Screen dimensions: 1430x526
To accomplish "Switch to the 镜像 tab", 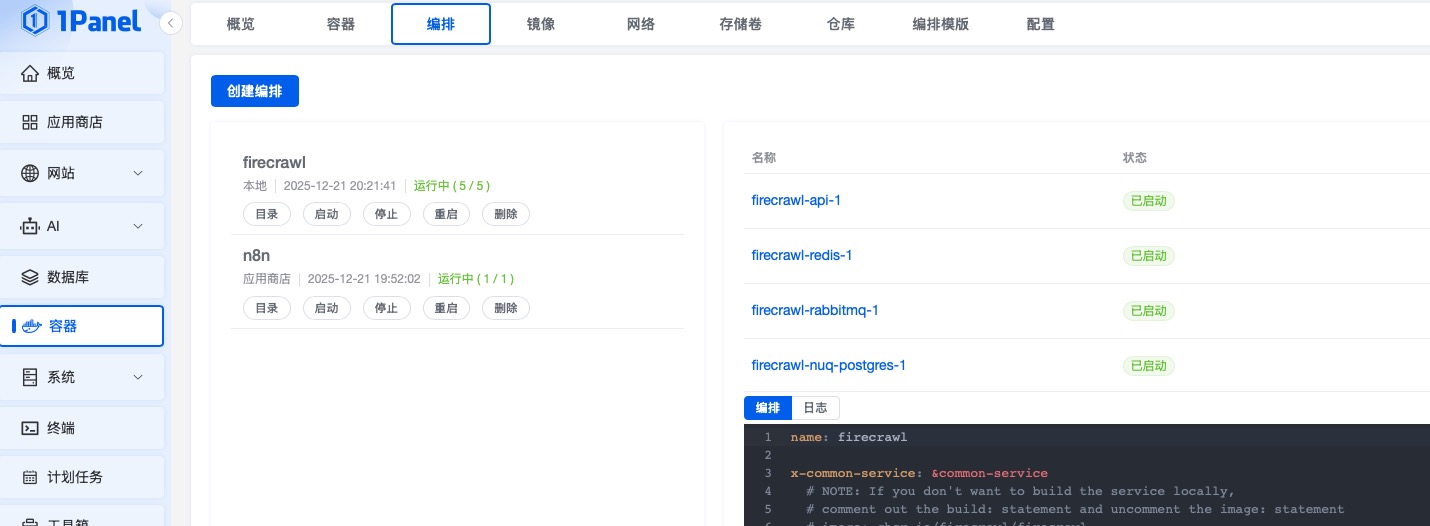I will (x=541, y=24).
